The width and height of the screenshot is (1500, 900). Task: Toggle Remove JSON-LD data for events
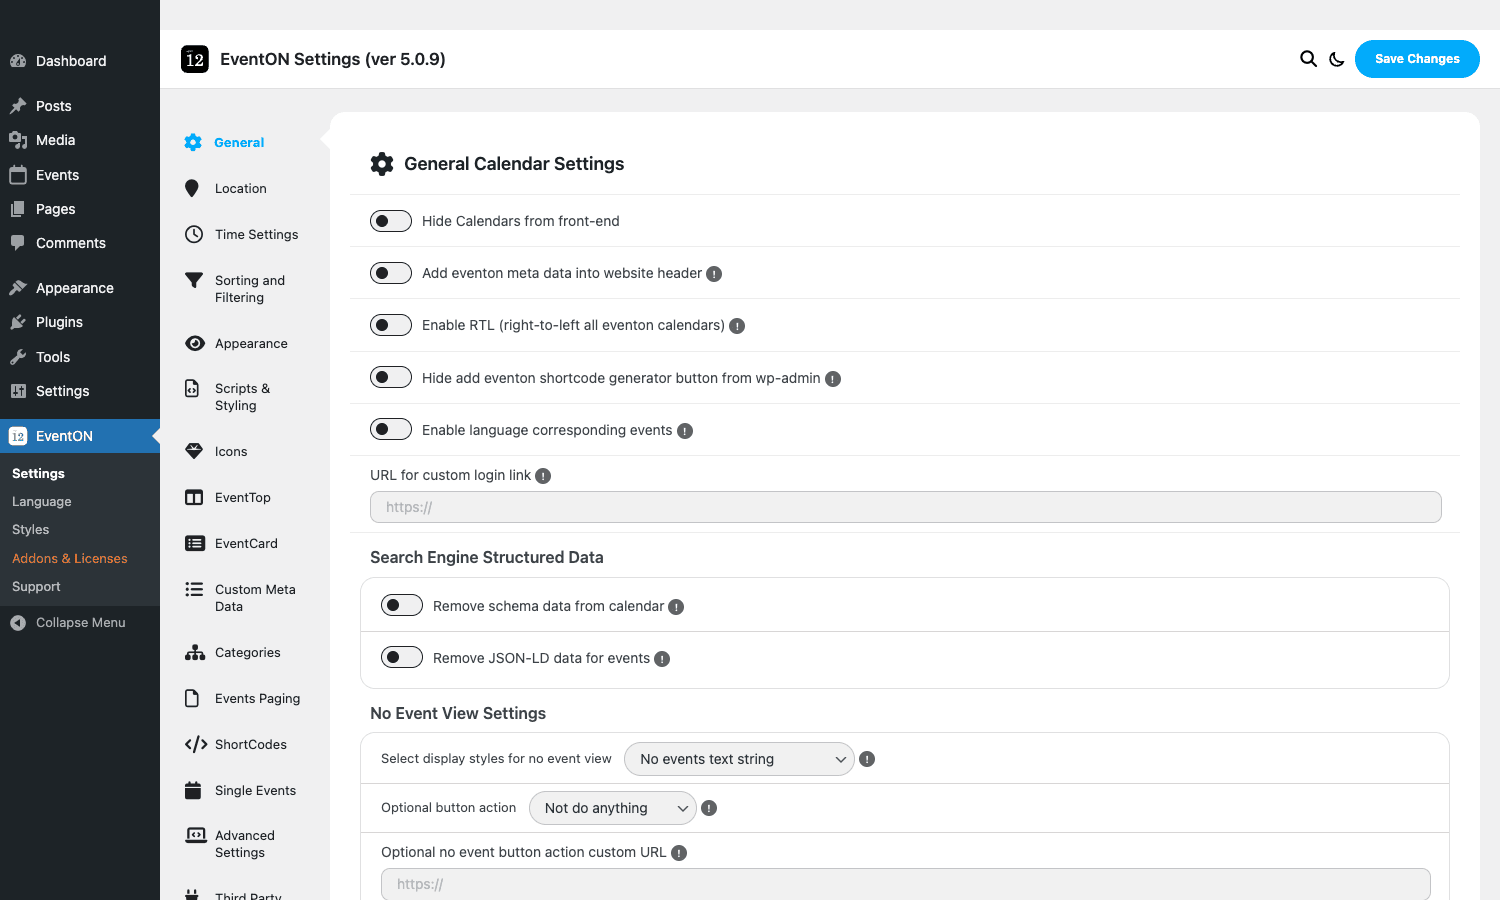point(402,657)
